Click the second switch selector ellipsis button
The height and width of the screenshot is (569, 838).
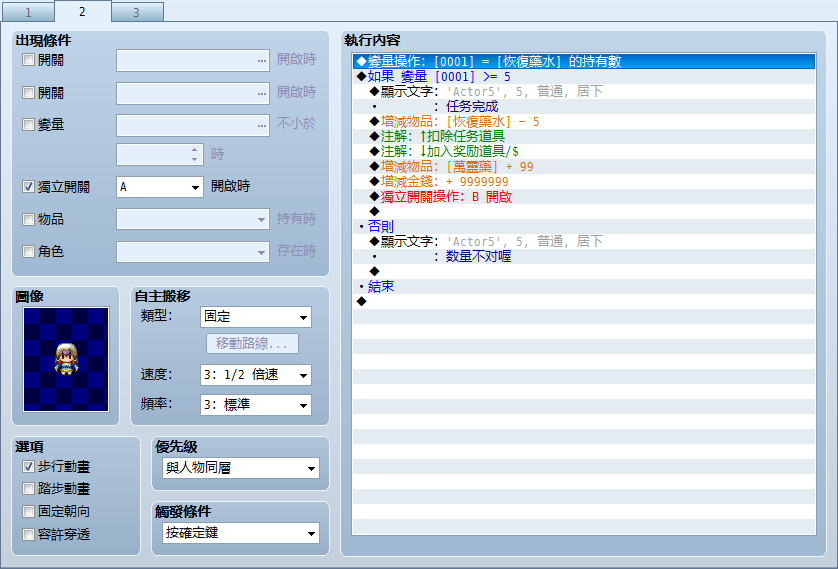(x=261, y=93)
